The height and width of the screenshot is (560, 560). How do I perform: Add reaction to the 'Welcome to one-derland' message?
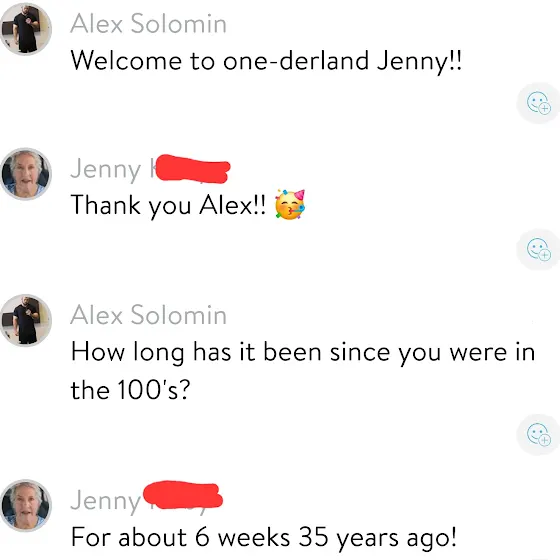coord(538,104)
